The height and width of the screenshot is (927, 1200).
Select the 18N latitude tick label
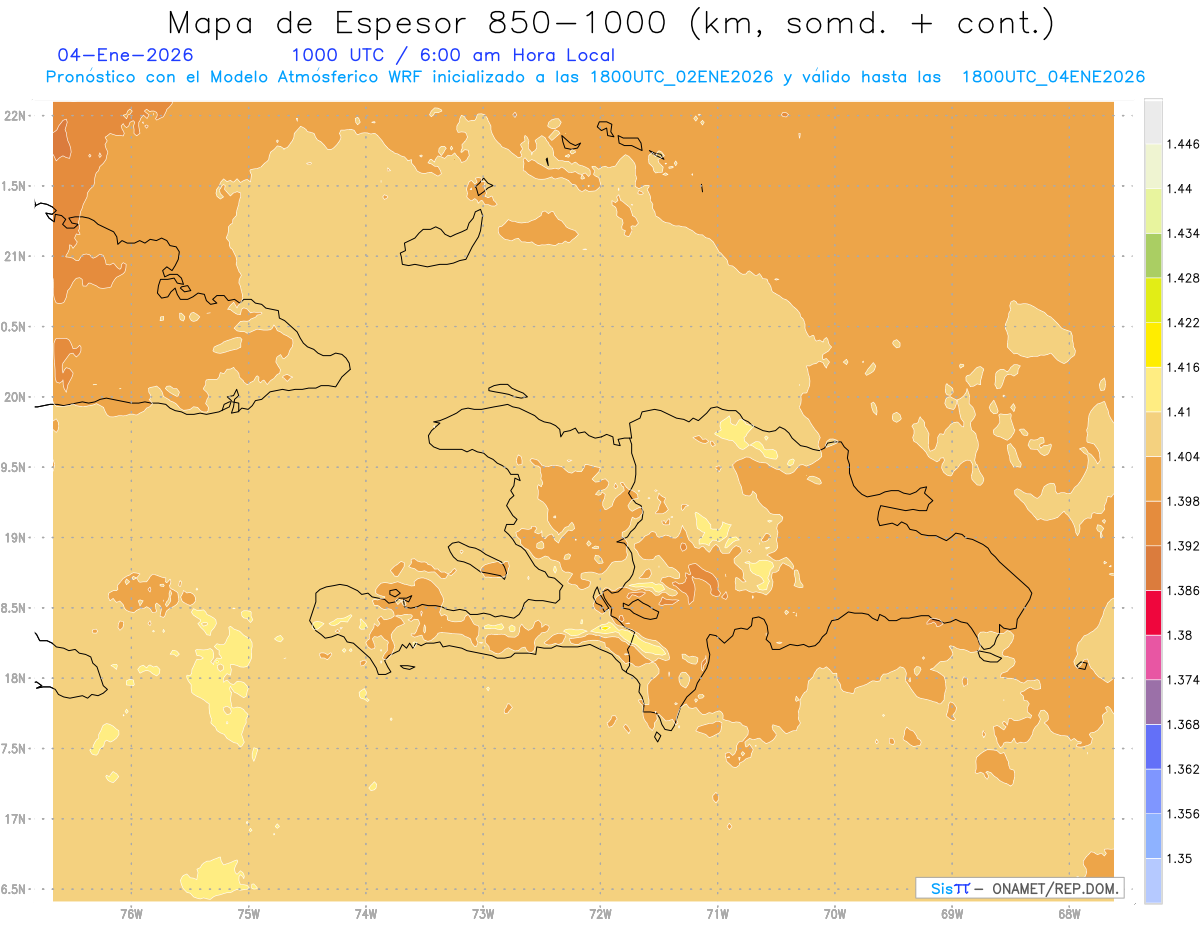[15, 678]
